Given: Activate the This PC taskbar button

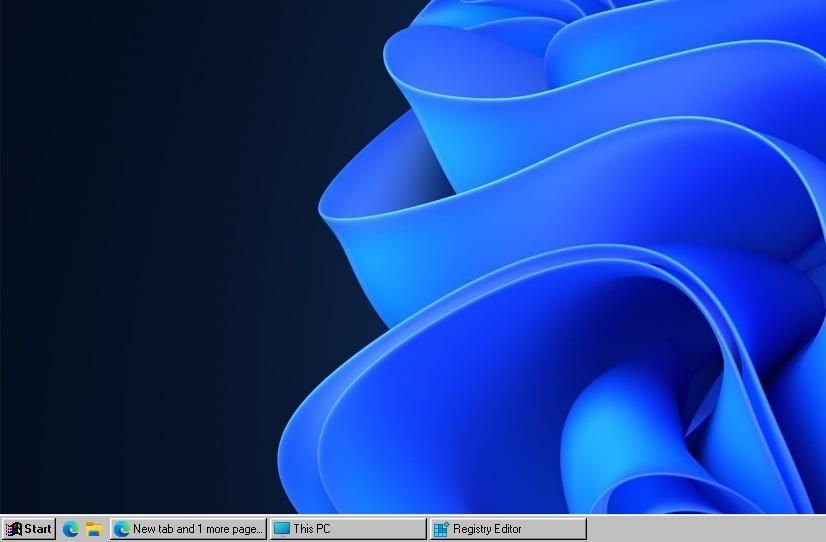Looking at the screenshot, I should tap(348, 529).
